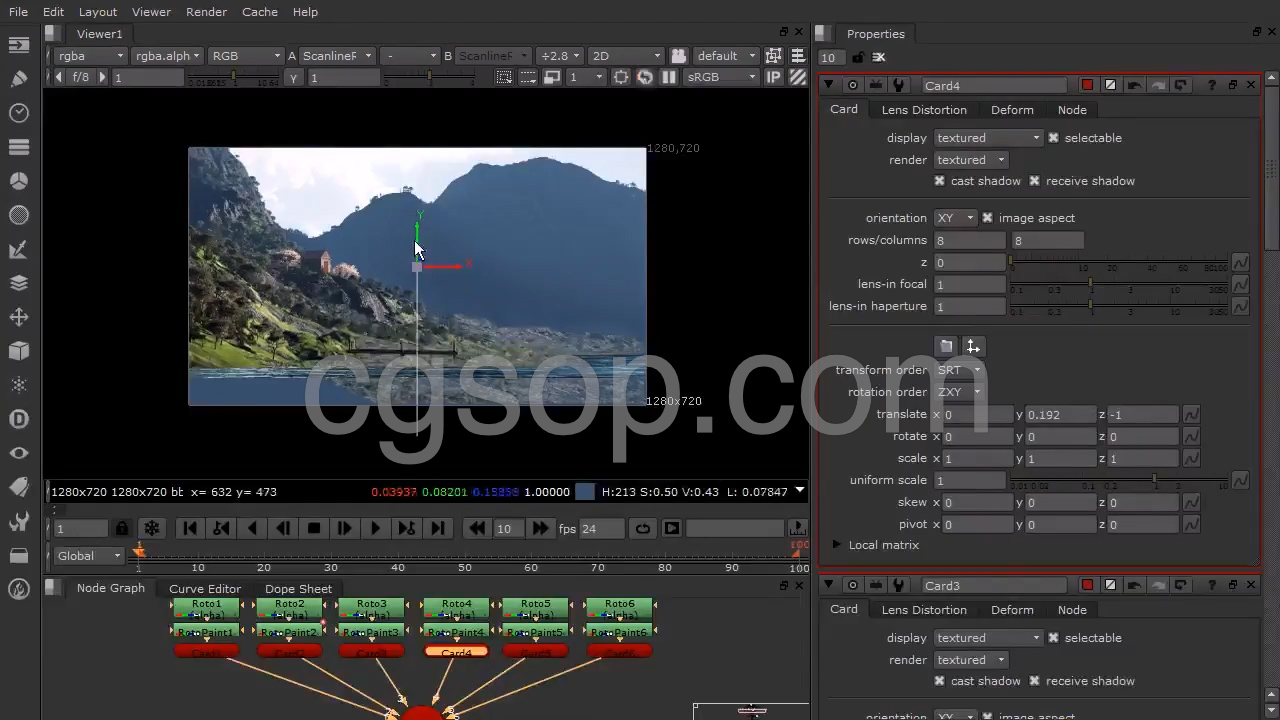This screenshot has height=720, width=1280.
Task: Toggle the selectable checkbox for Card3
Action: (1053, 638)
